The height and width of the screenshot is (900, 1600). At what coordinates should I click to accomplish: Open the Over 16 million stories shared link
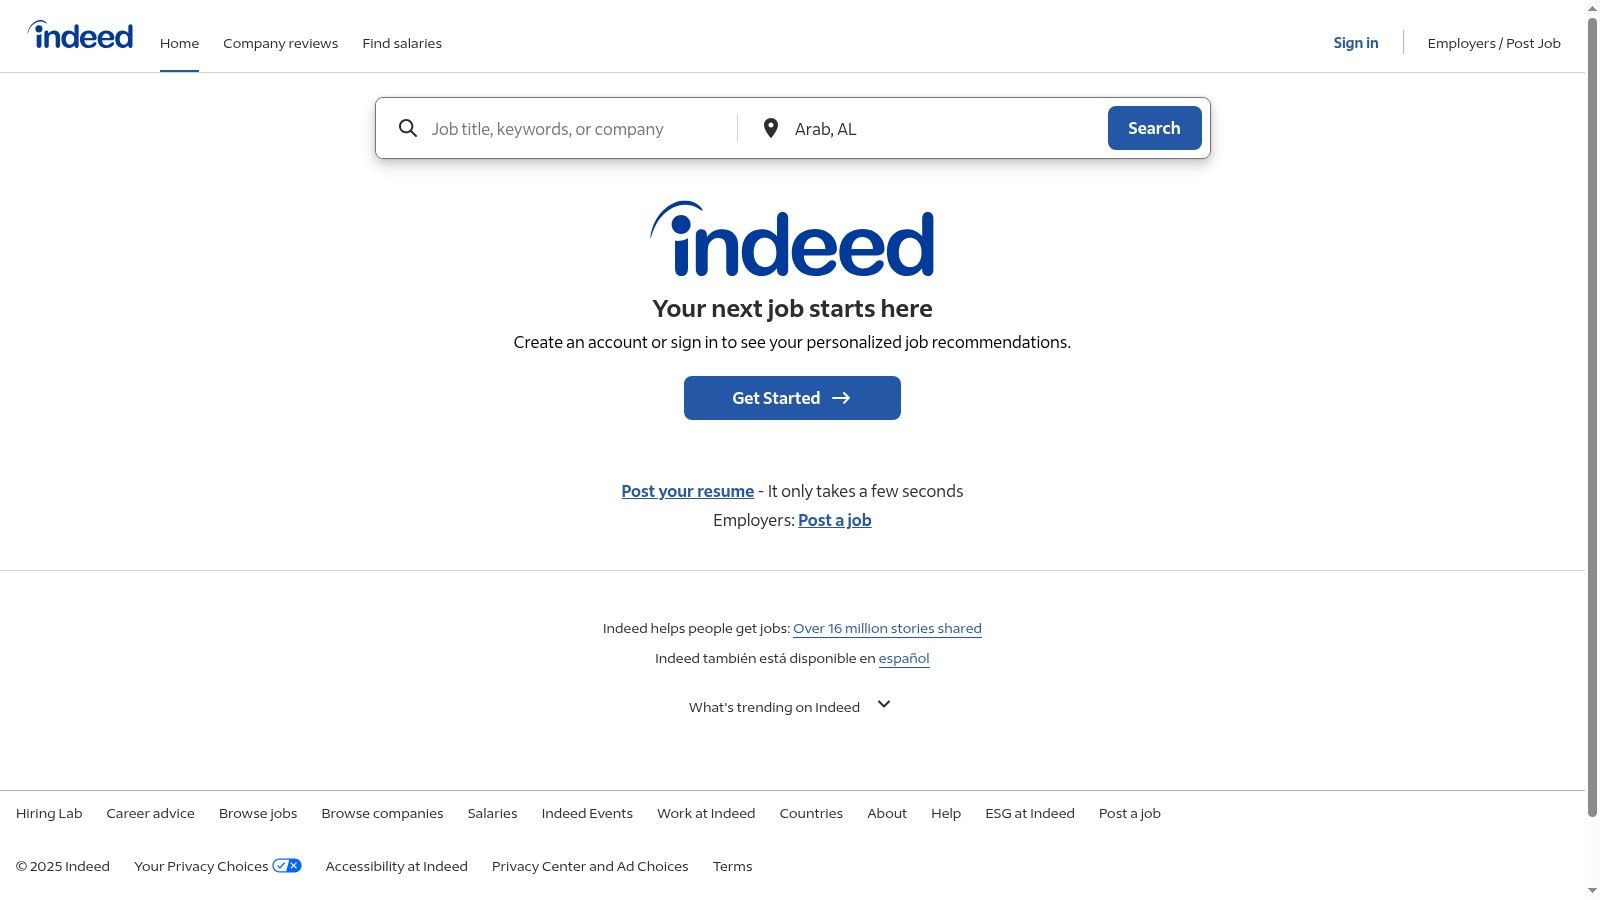[886, 628]
